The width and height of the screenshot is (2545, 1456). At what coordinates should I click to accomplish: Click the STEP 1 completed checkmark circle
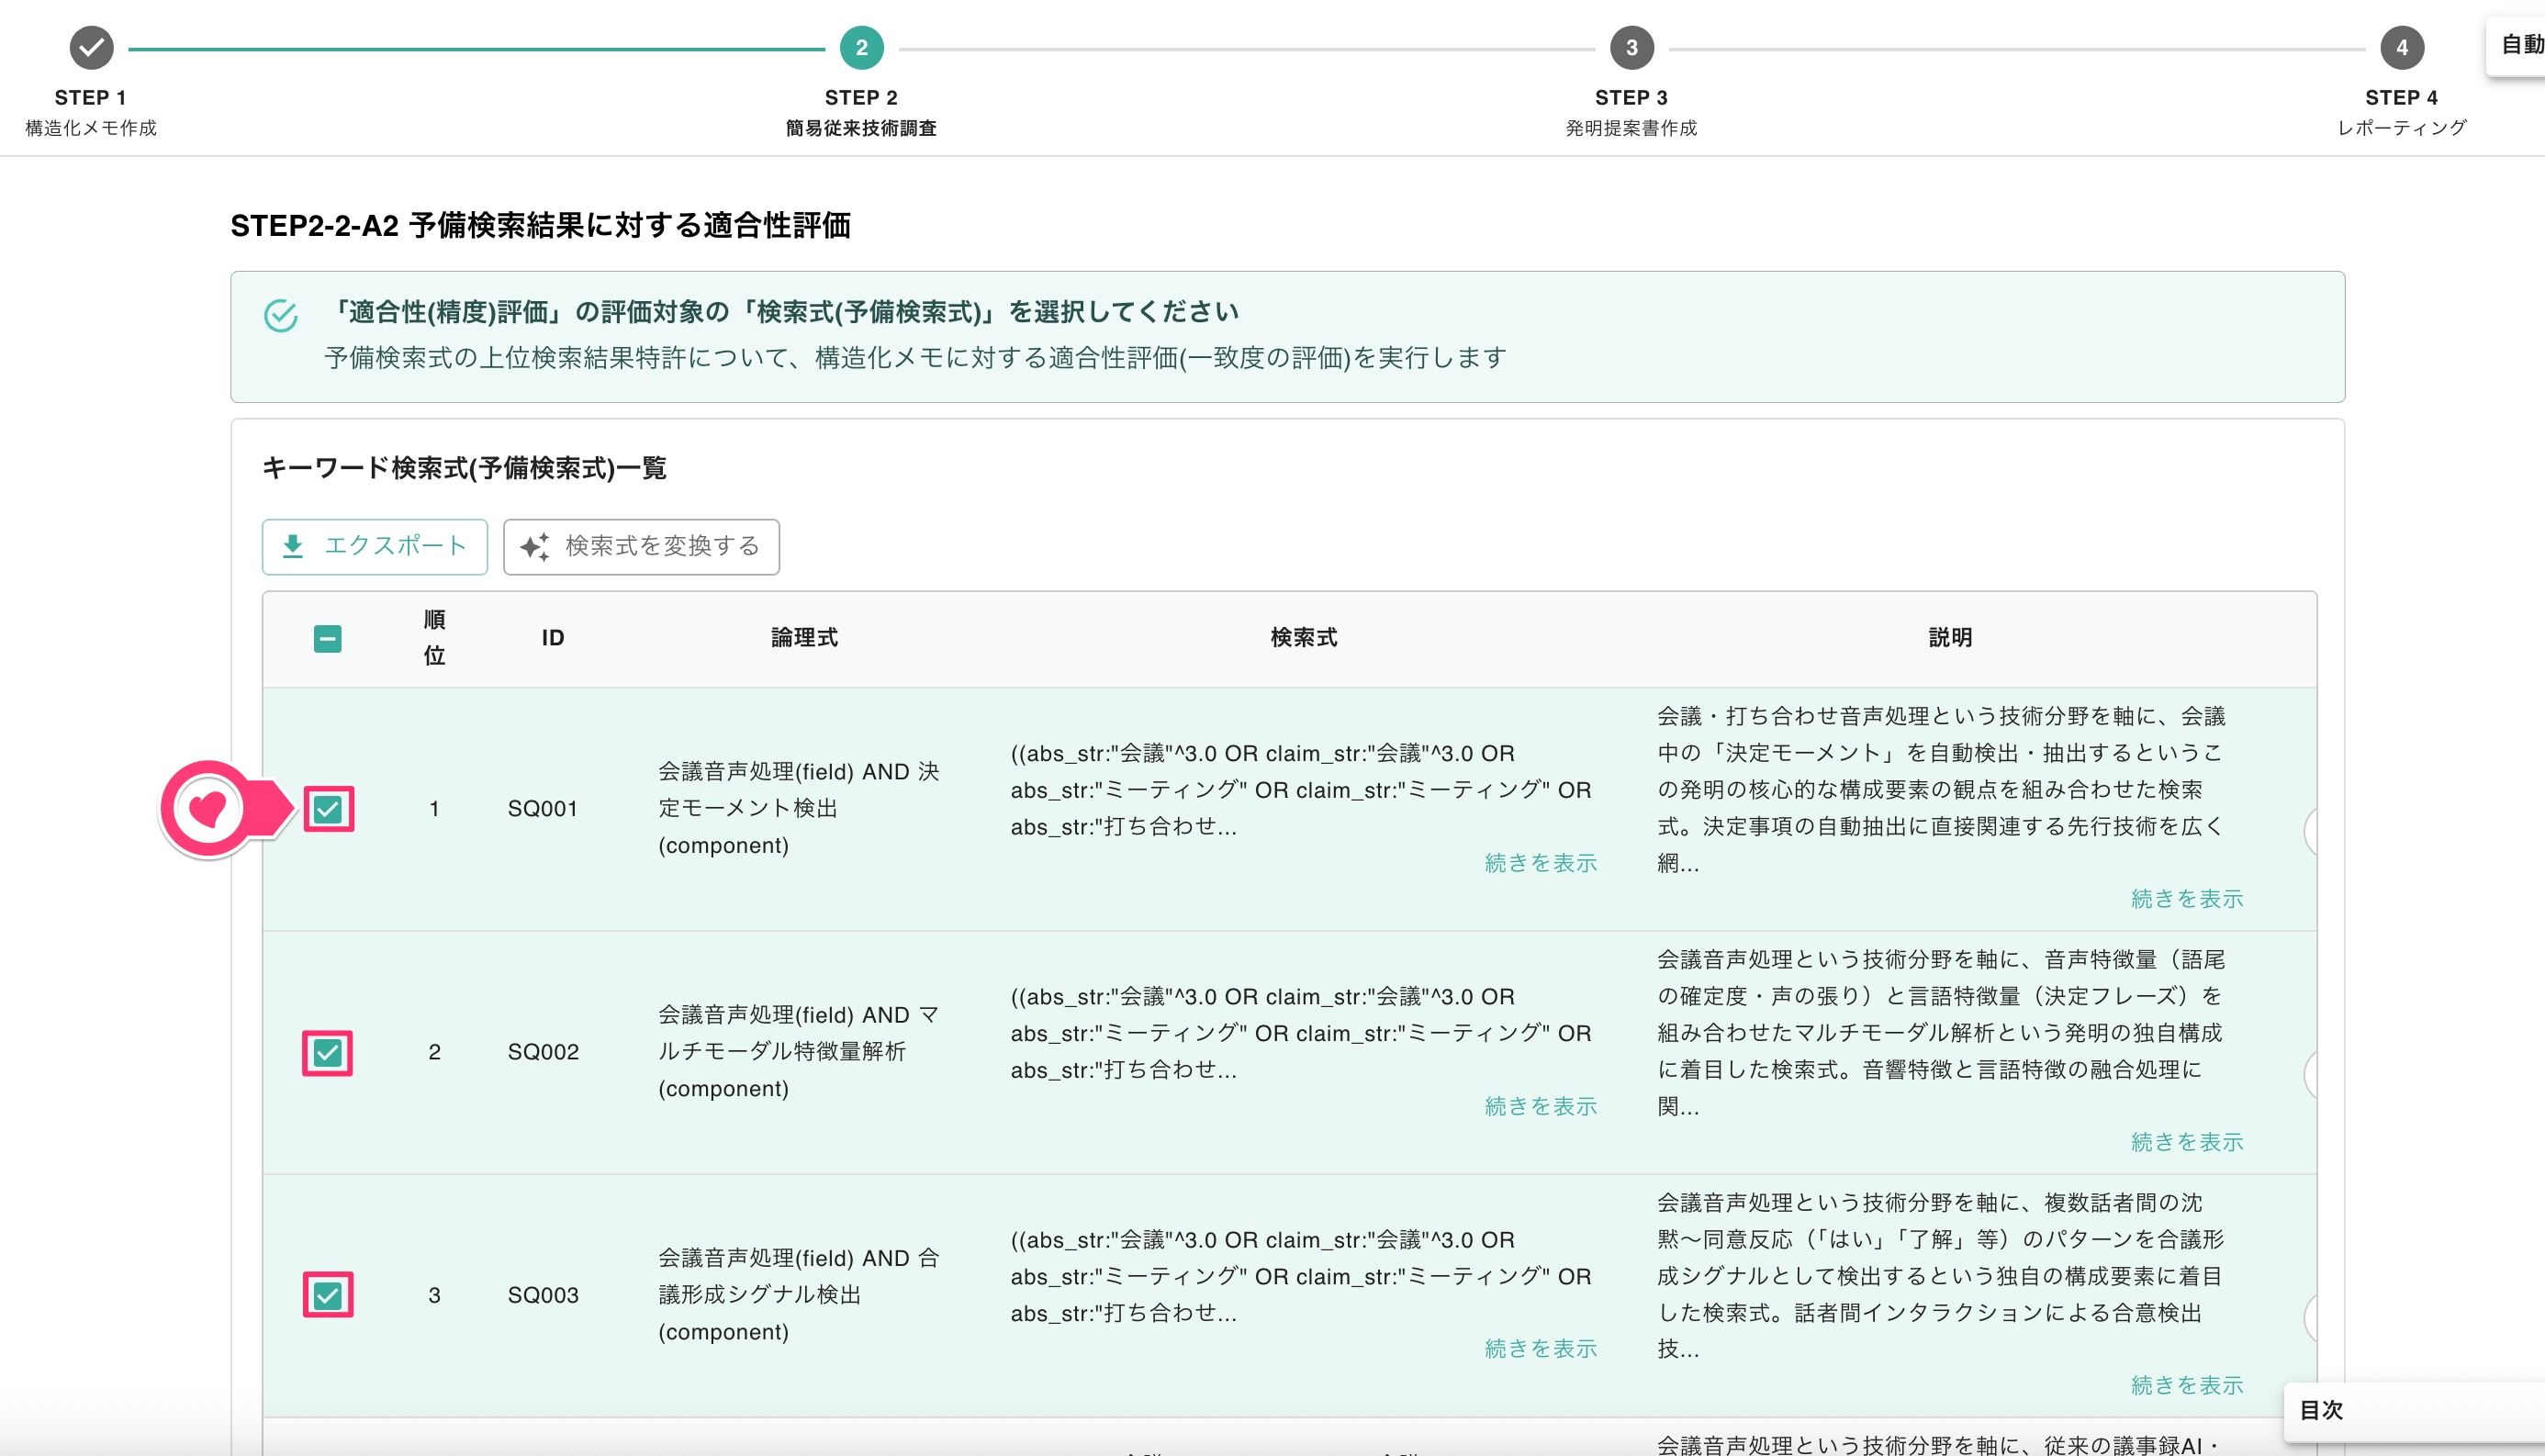pyautogui.click(x=91, y=47)
